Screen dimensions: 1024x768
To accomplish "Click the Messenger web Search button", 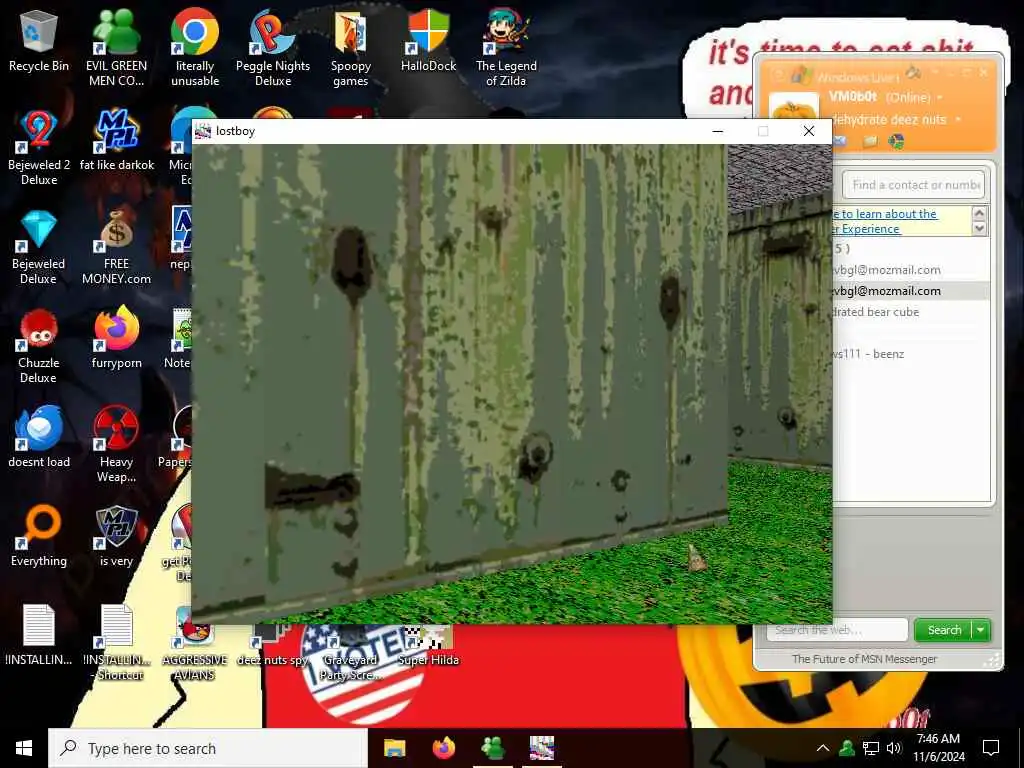I will (x=944, y=630).
